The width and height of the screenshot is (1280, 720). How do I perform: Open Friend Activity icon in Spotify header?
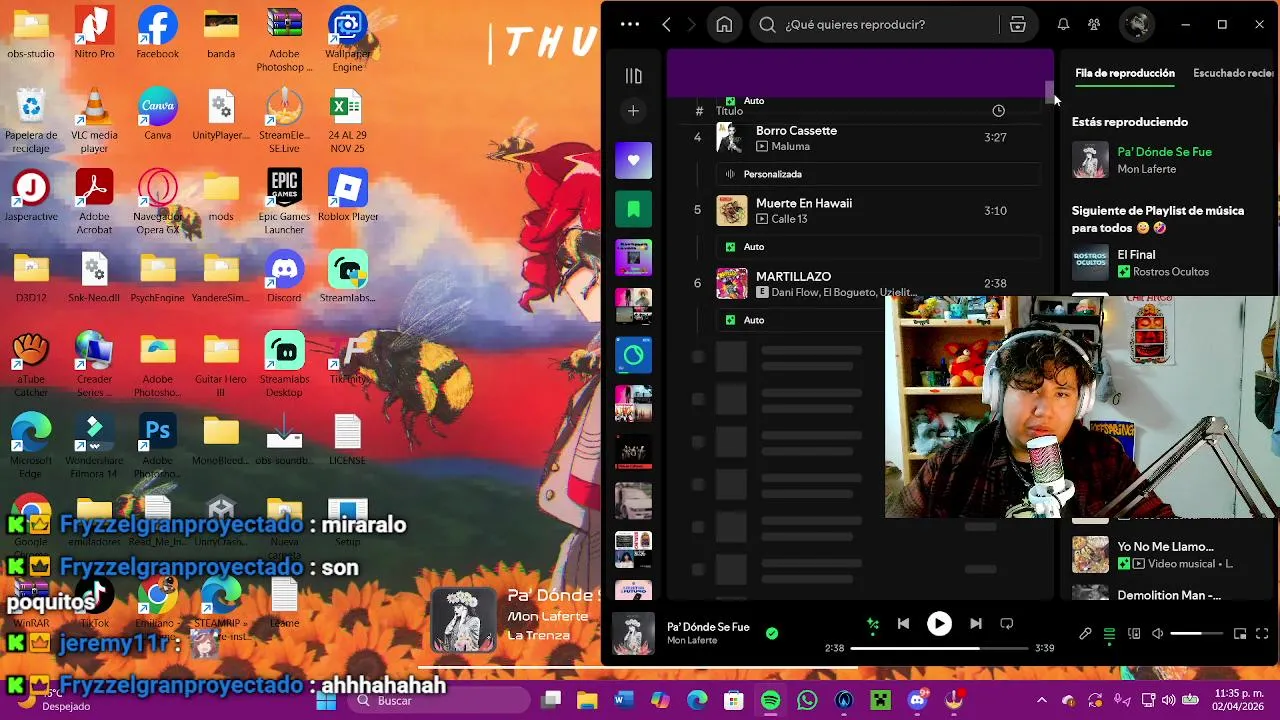[x=1095, y=24]
